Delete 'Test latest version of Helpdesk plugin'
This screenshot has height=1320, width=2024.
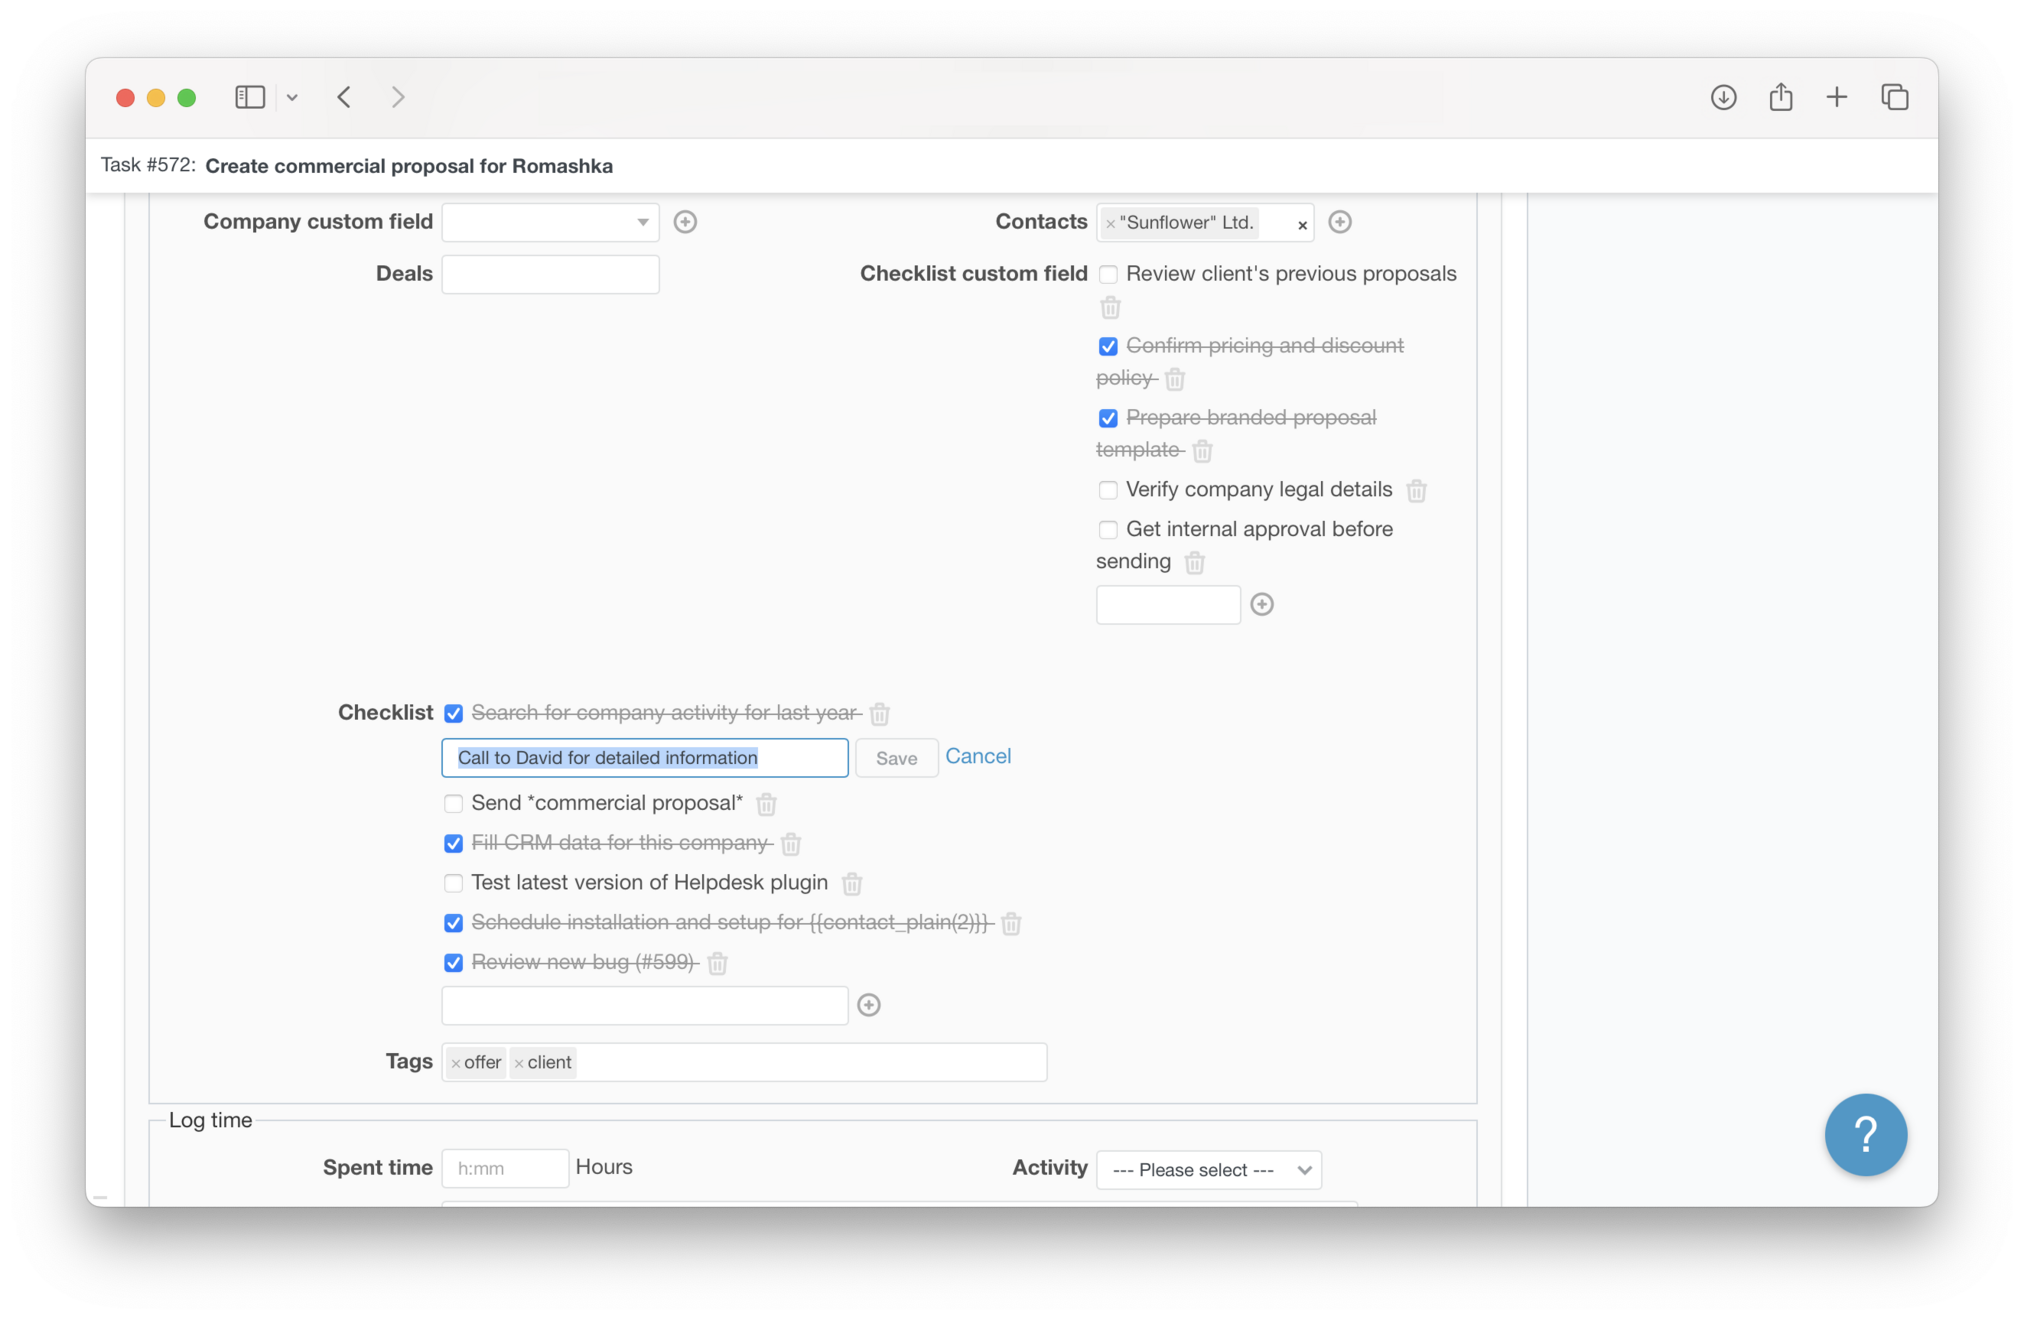click(852, 884)
